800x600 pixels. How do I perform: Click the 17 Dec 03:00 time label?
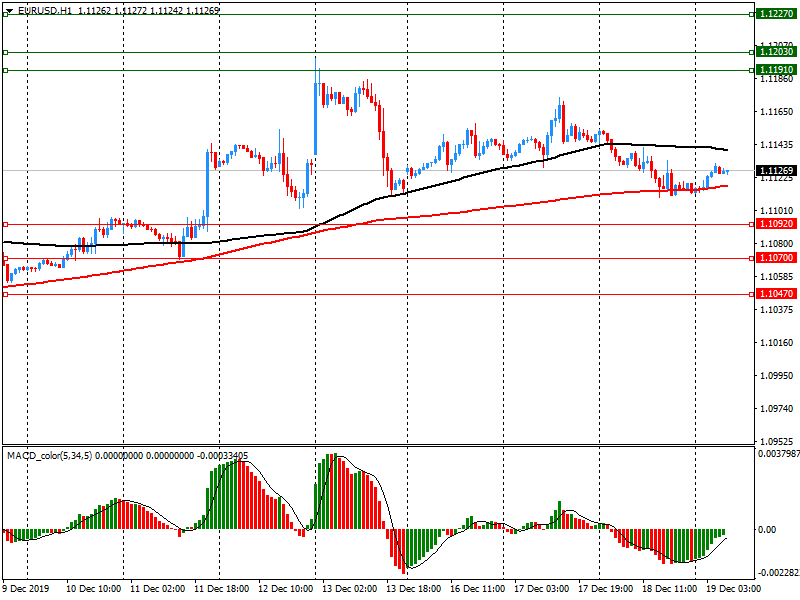pos(542,589)
